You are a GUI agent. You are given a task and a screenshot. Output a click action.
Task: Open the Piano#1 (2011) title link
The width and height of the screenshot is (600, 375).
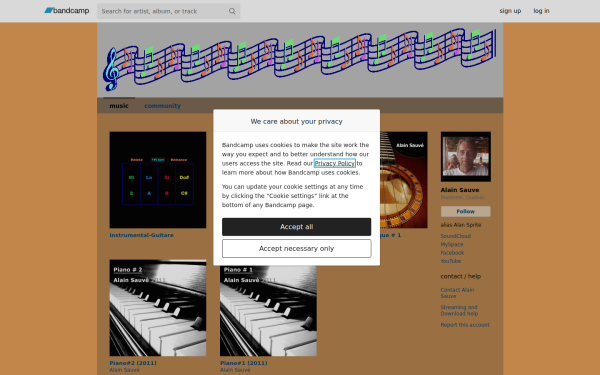pos(243,363)
